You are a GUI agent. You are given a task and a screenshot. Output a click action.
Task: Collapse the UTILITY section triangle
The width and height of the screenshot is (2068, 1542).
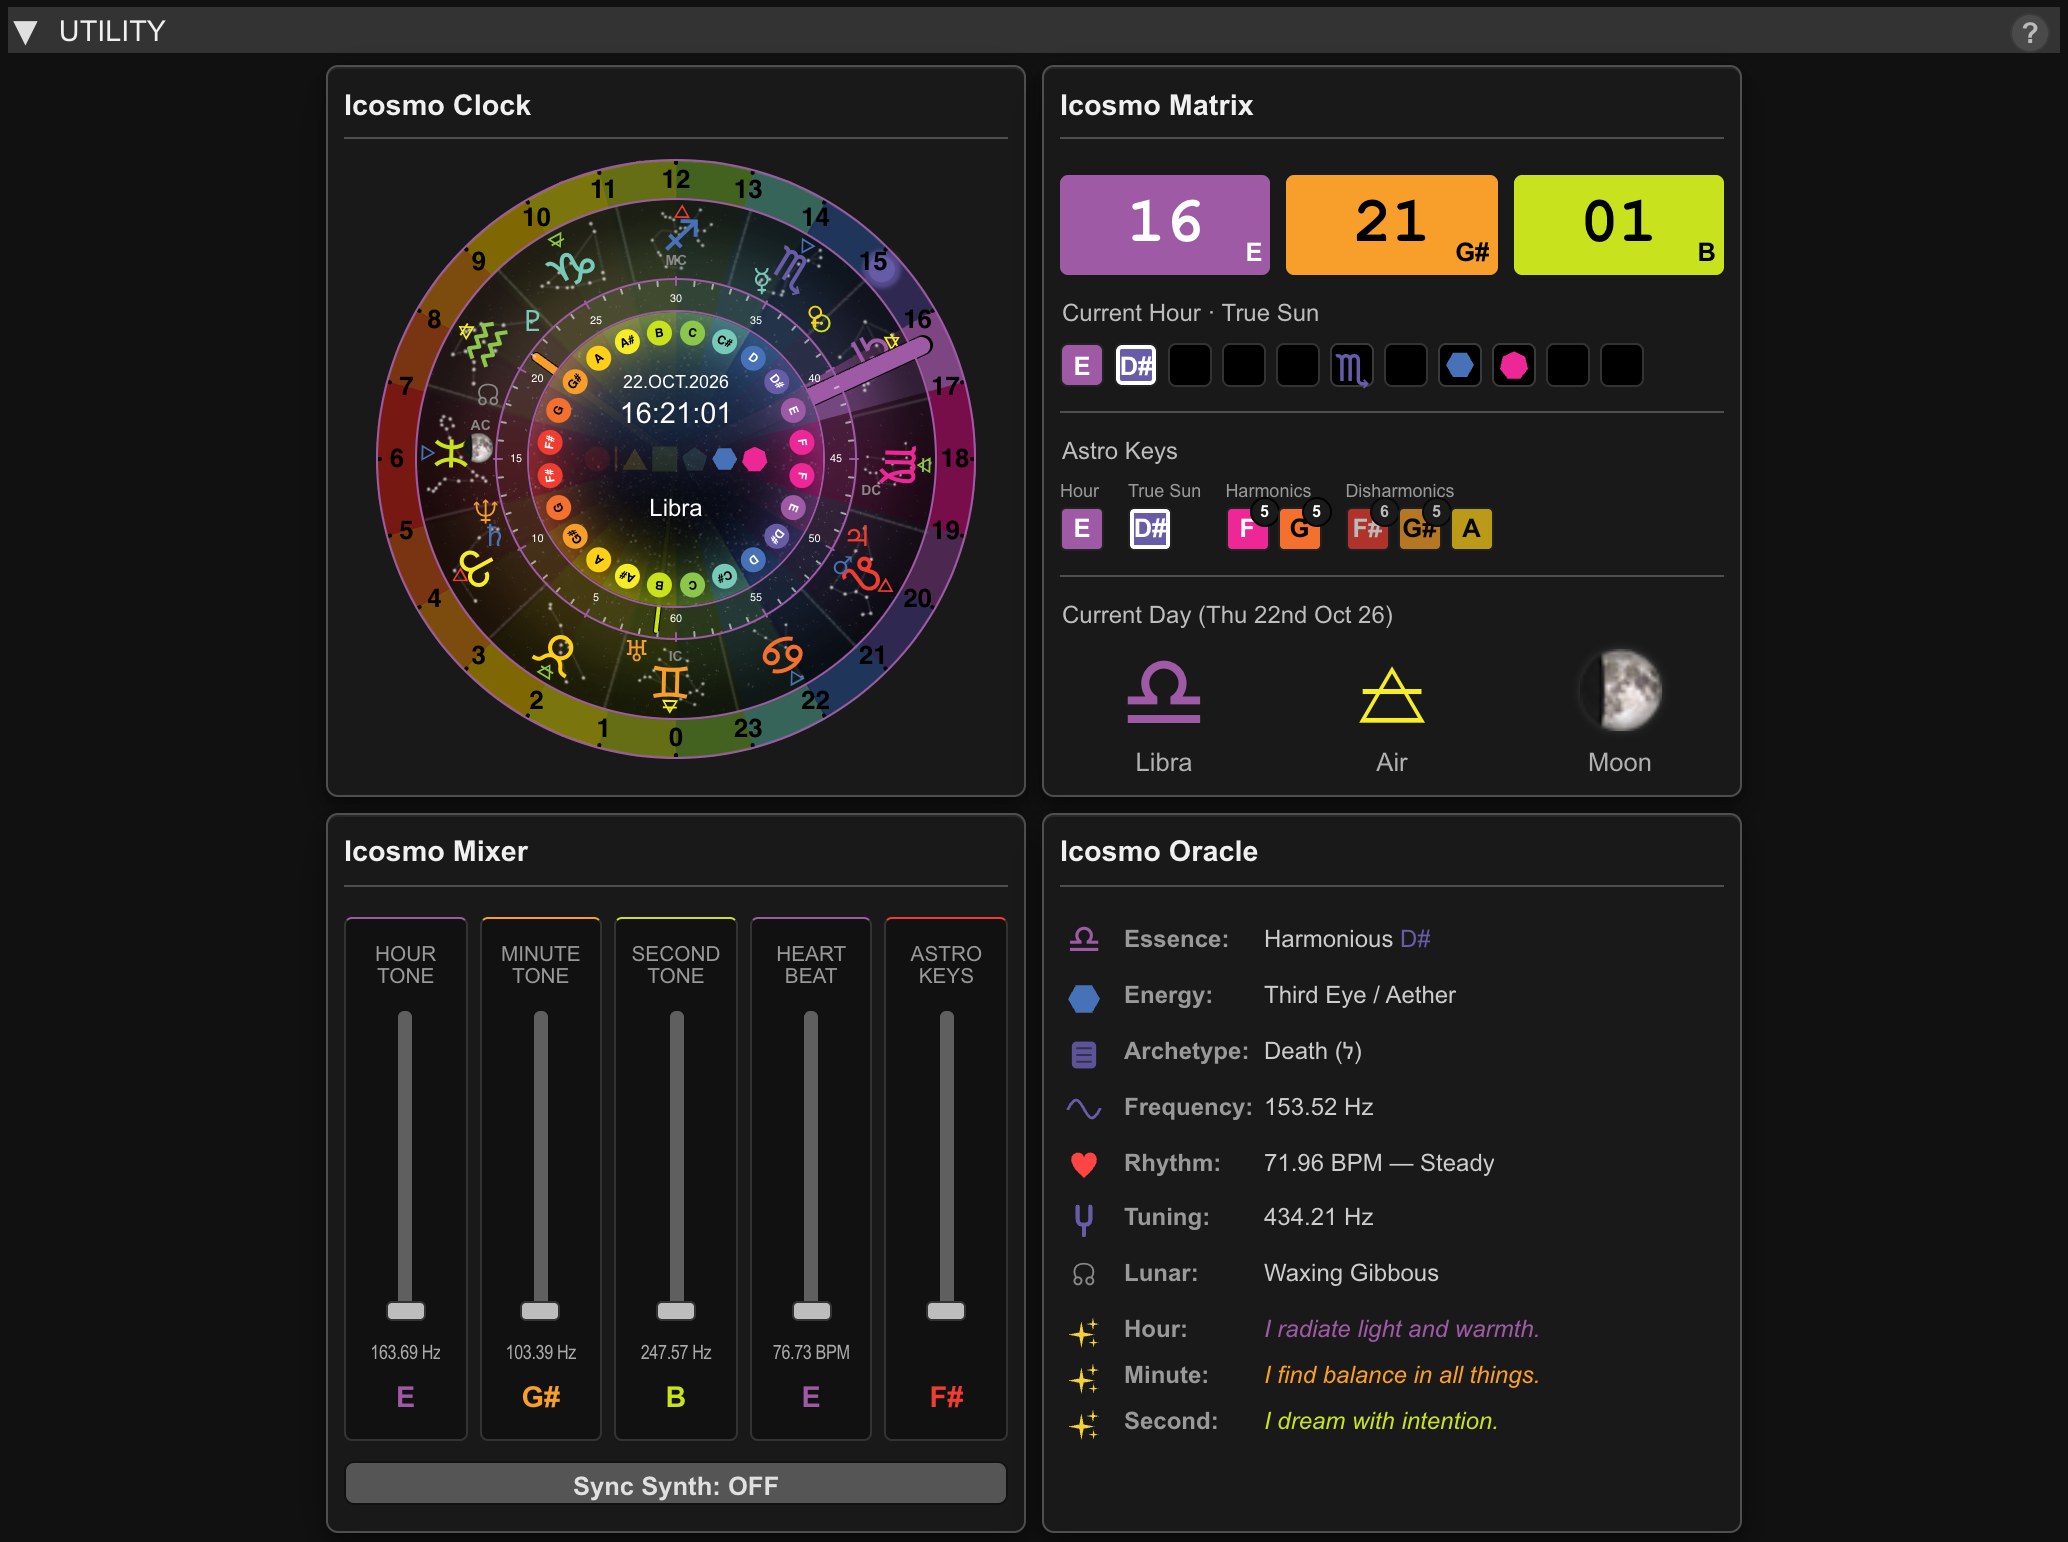pos(26,32)
